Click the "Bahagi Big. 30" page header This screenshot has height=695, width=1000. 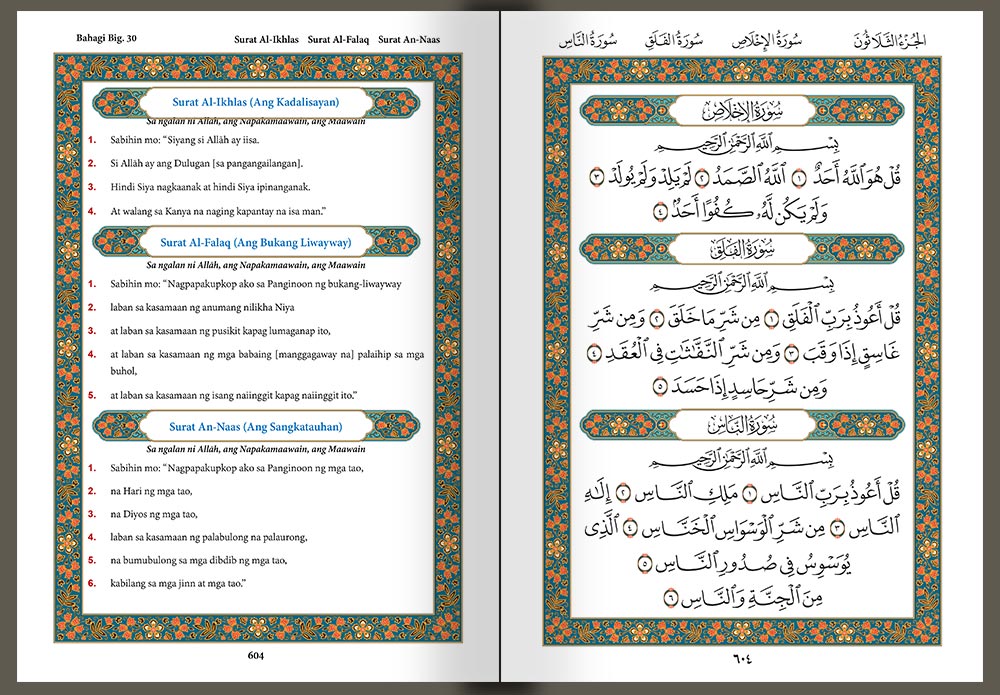tap(106, 38)
